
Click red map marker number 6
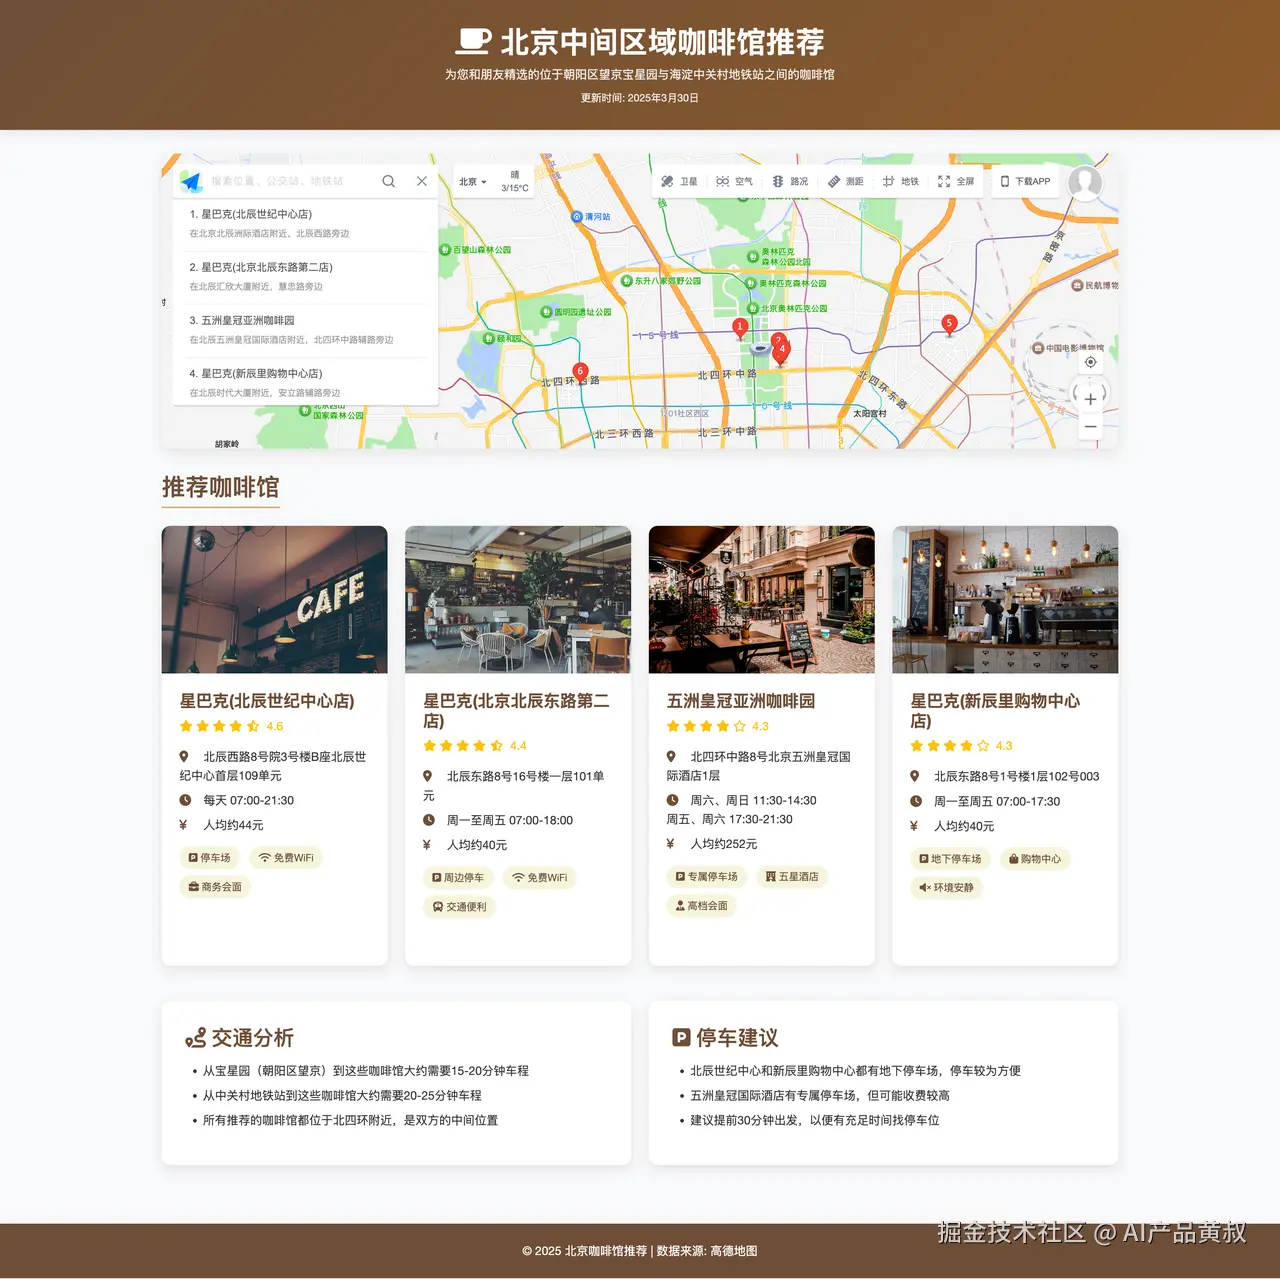pos(580,372)
